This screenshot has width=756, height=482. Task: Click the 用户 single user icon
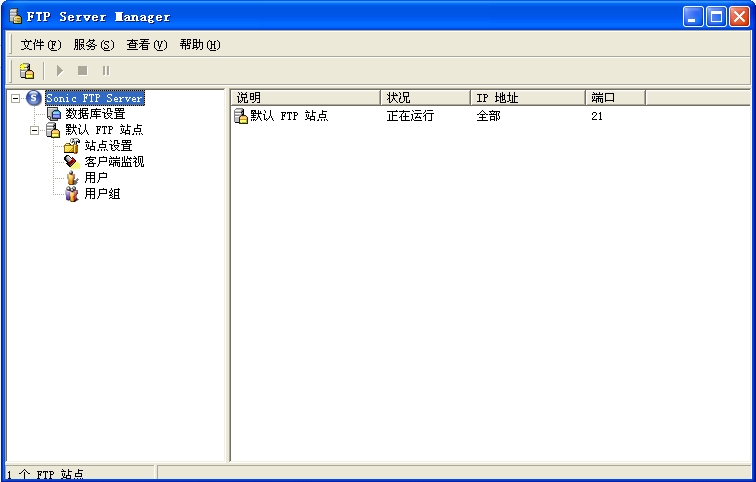click(x=72, y=177)
